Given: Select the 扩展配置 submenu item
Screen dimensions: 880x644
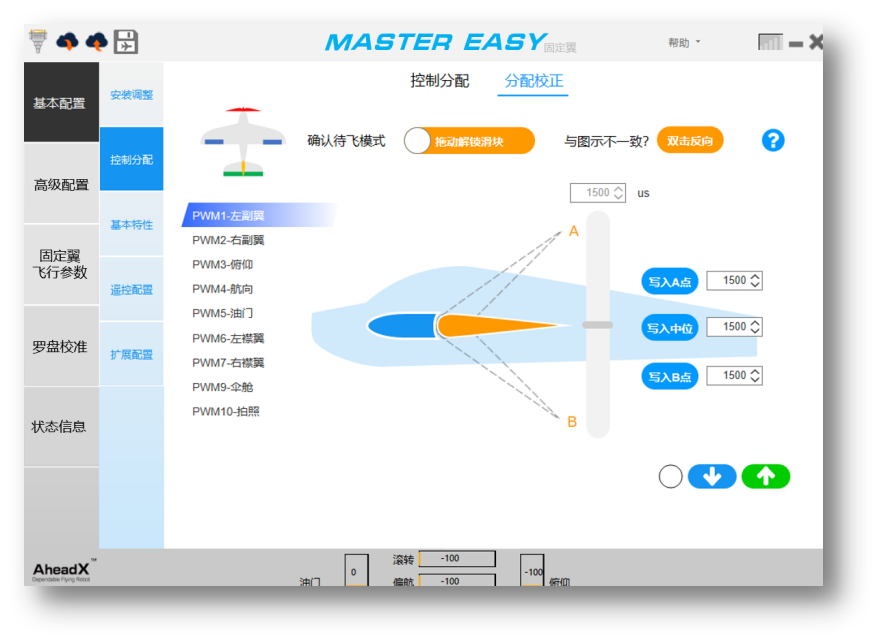Looking at the screenshot, I should pyautogui.click(x=131, y=354).
